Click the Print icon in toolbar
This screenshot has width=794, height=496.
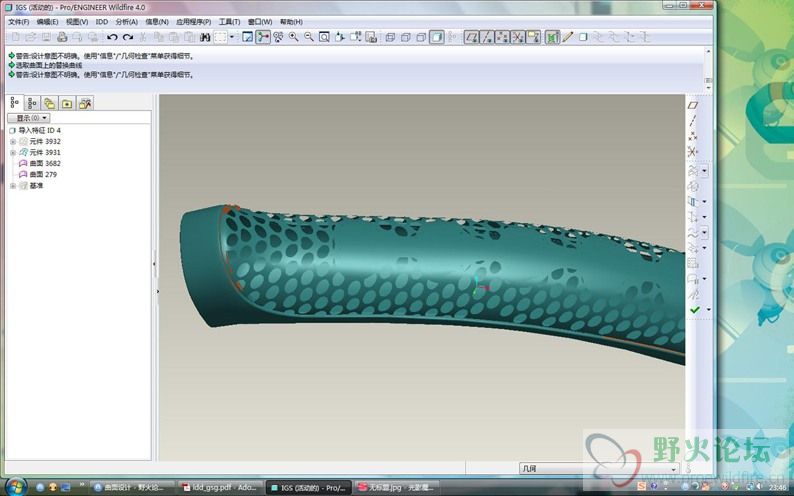point(62,37)
